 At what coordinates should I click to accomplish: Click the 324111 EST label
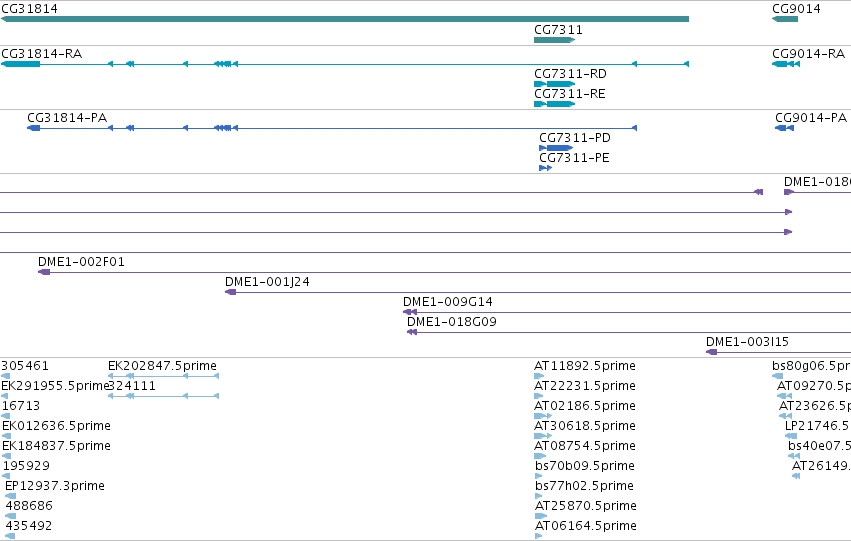pos(132,386)
